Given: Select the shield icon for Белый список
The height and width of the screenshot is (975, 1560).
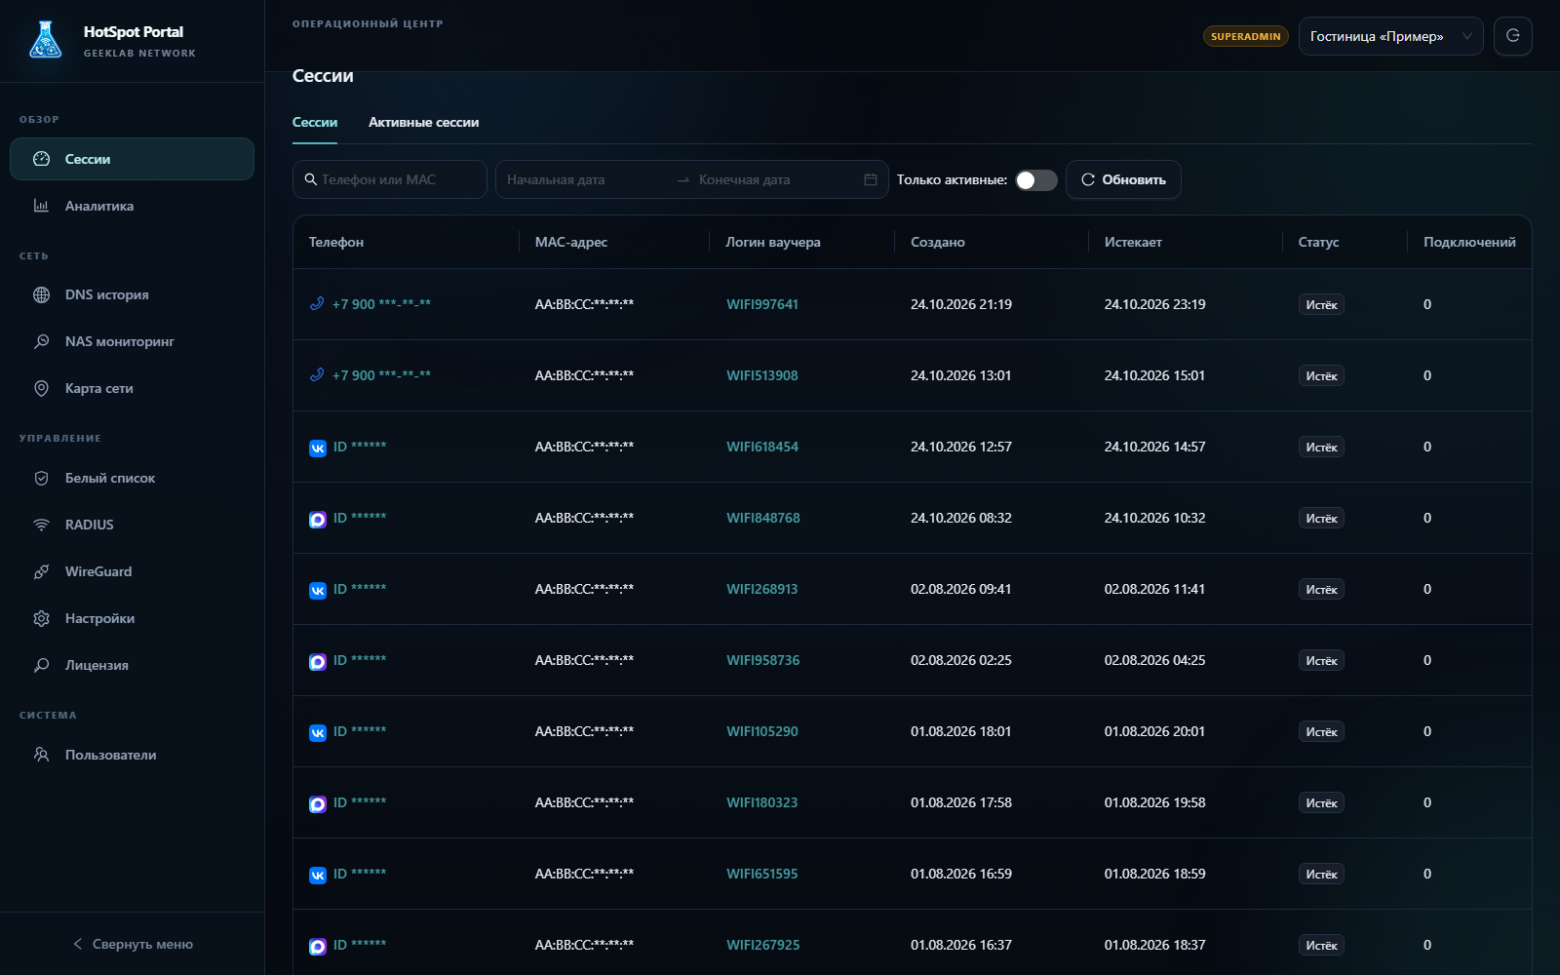Looking at the screenshot, I should (41, 478).
